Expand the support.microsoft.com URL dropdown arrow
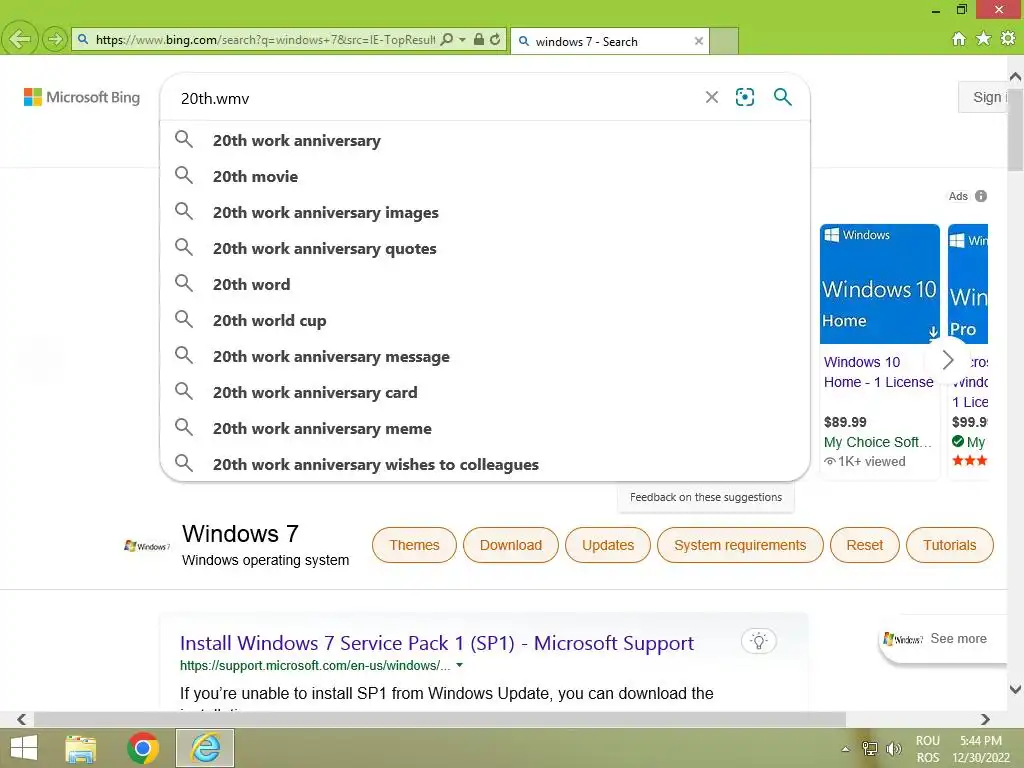This screenshot has height=768, width=1024. pyautogui.click(x=460, y=665)
